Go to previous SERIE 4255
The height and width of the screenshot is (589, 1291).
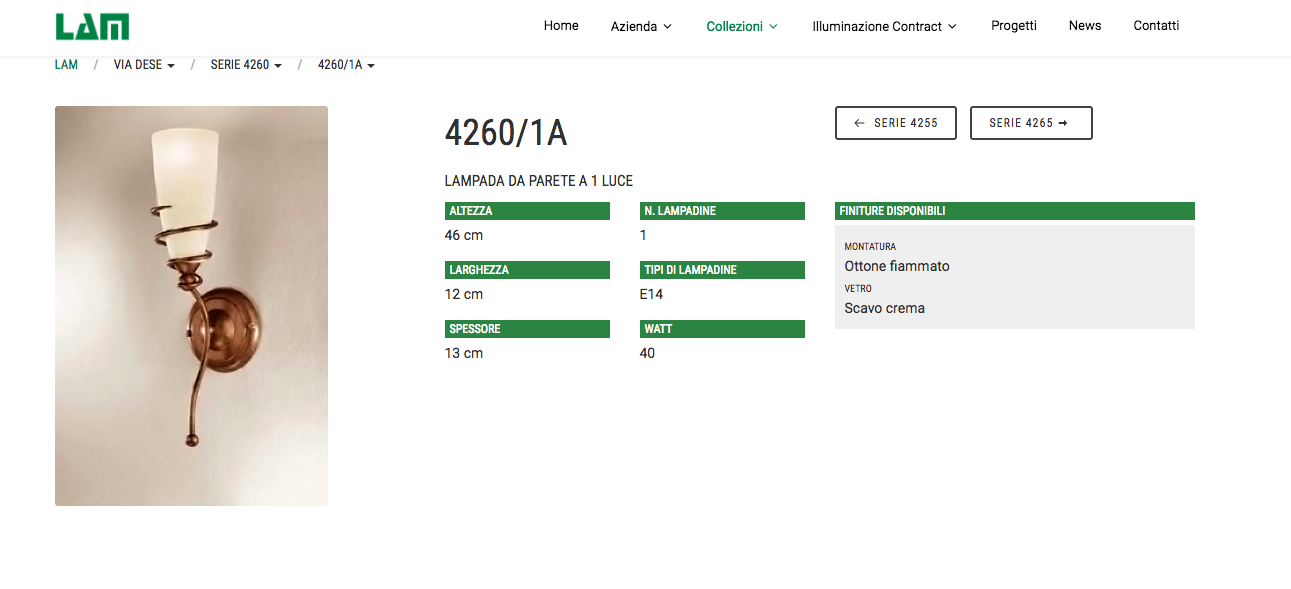(x=895, y=123)
